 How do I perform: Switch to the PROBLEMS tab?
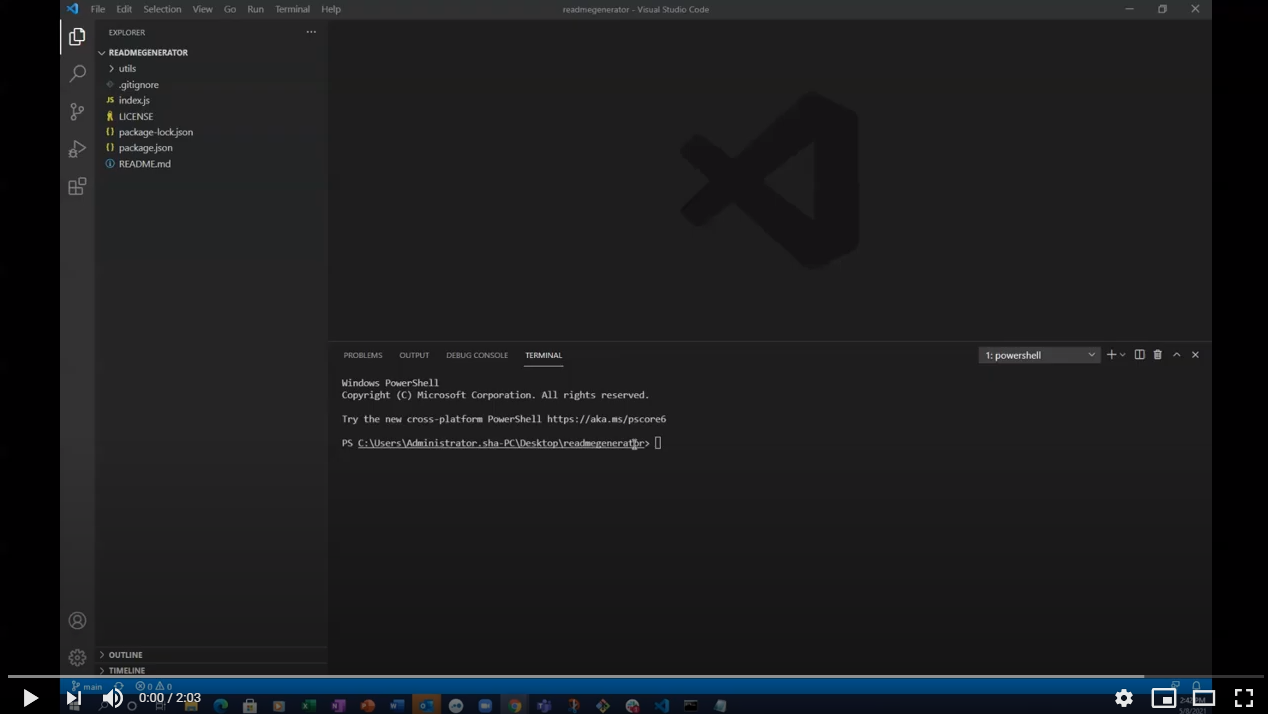363,355
